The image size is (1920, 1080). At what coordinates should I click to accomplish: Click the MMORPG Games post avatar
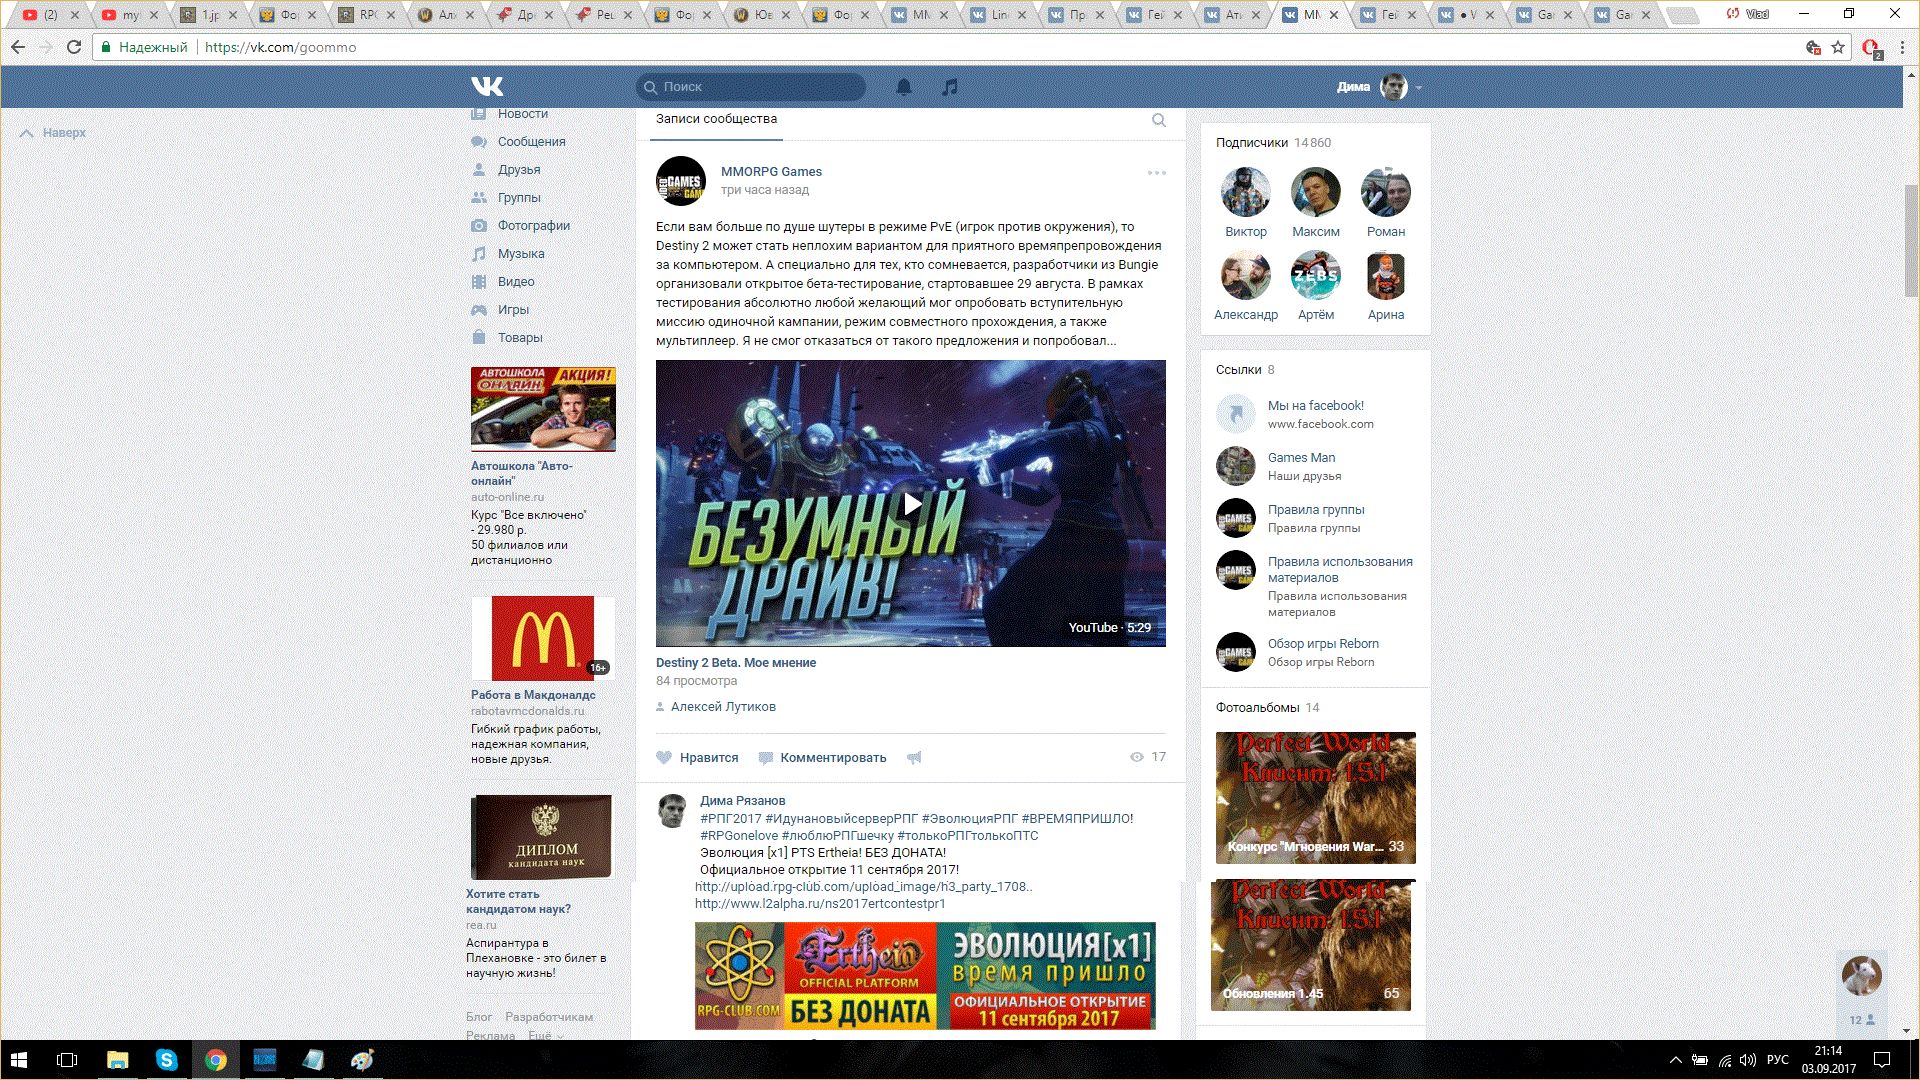click(x=681, y=181)
